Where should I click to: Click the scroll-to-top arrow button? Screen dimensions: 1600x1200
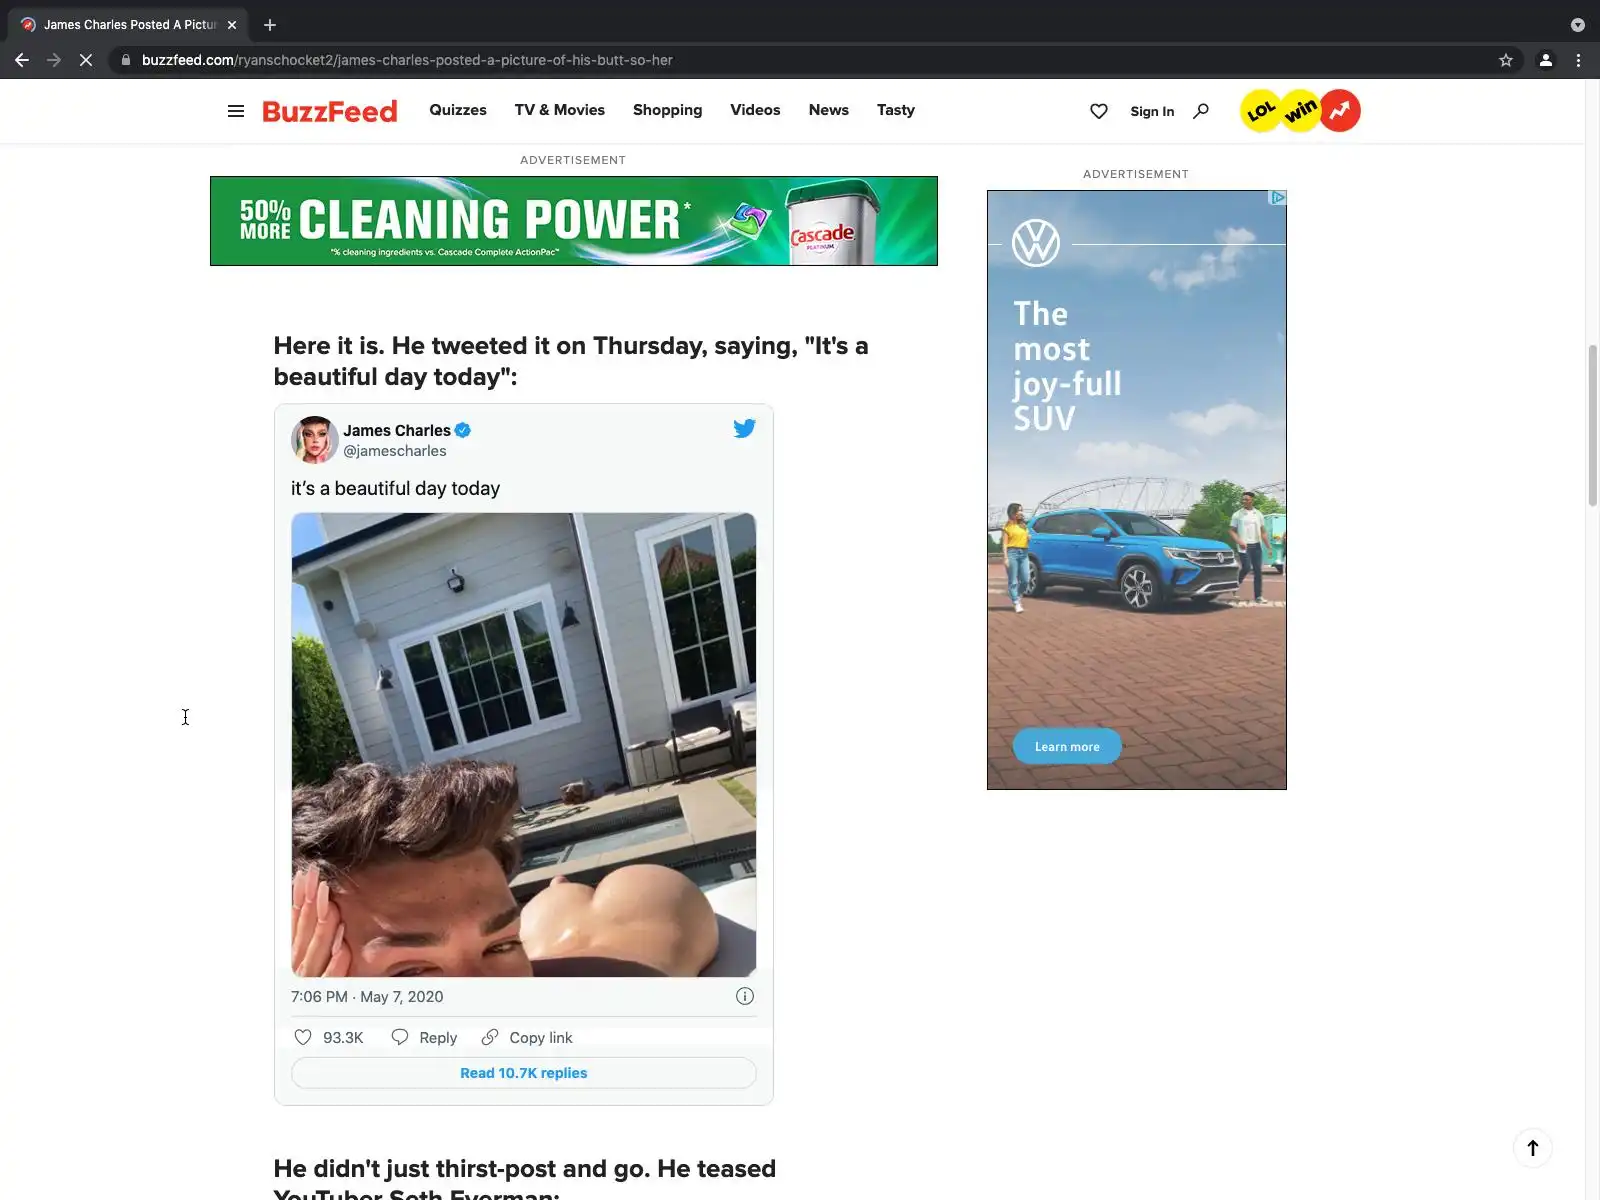click(1532, 1148)
